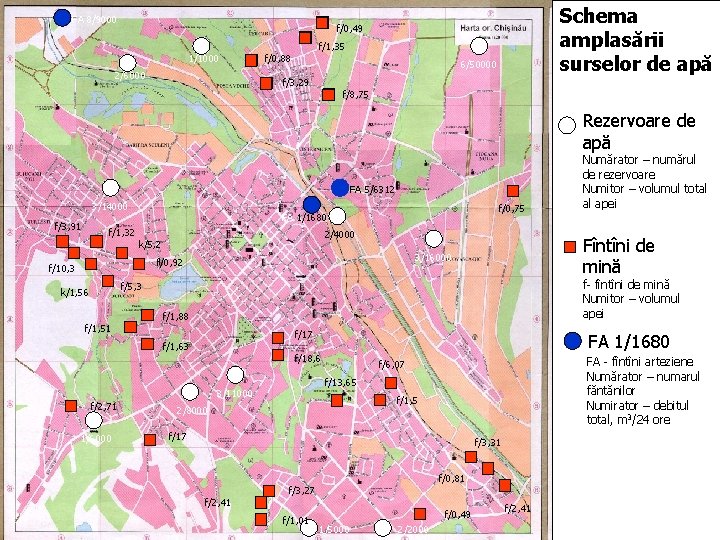Click the red well square beside f/1,5
Image resolution: width=720 pixels, height=540 pixels.
pyautogui.click(x=380, y=399)
